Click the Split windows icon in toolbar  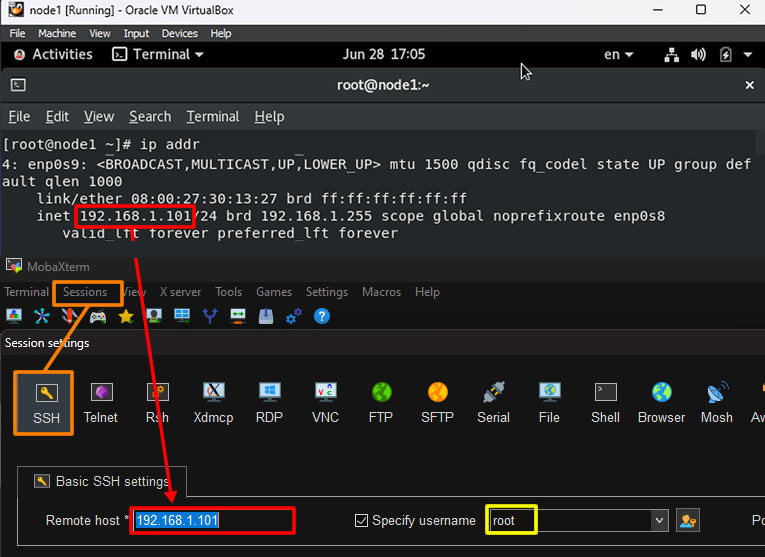tap(182, 316)
